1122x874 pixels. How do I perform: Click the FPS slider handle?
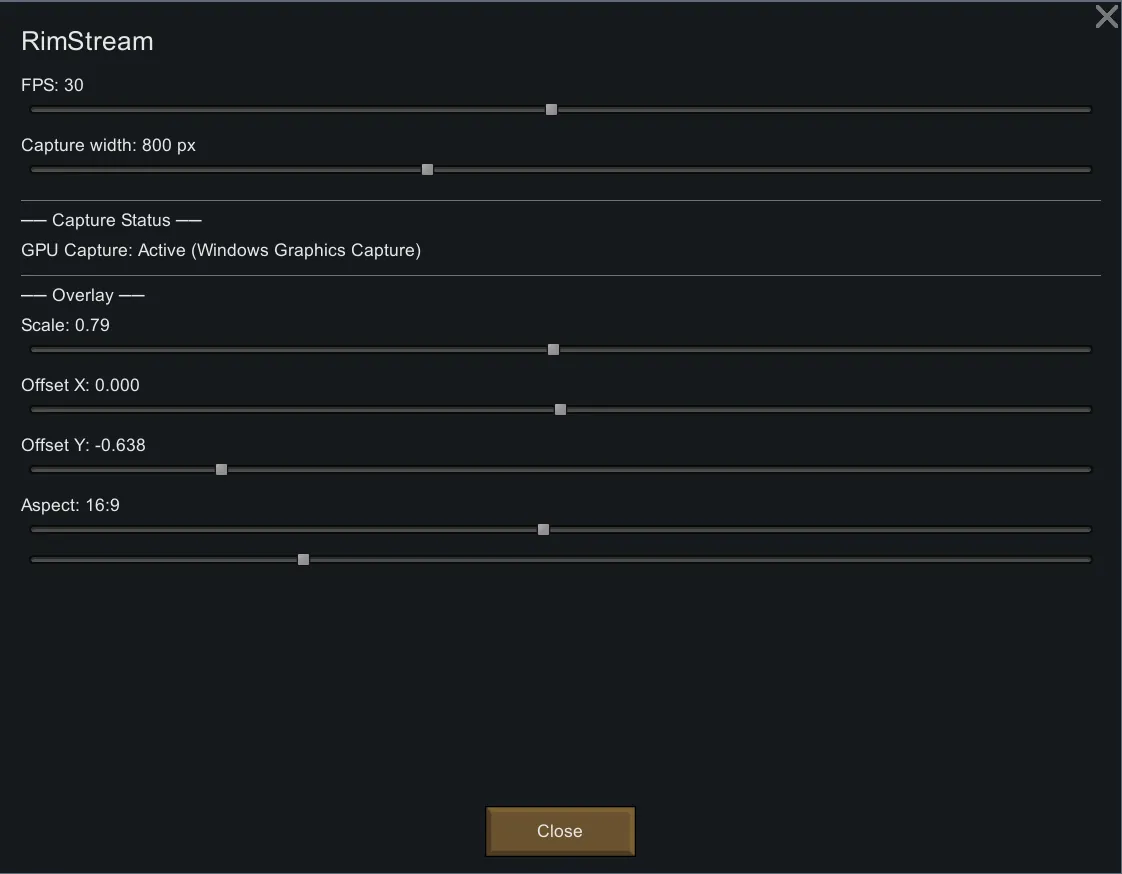coord(551,110)
